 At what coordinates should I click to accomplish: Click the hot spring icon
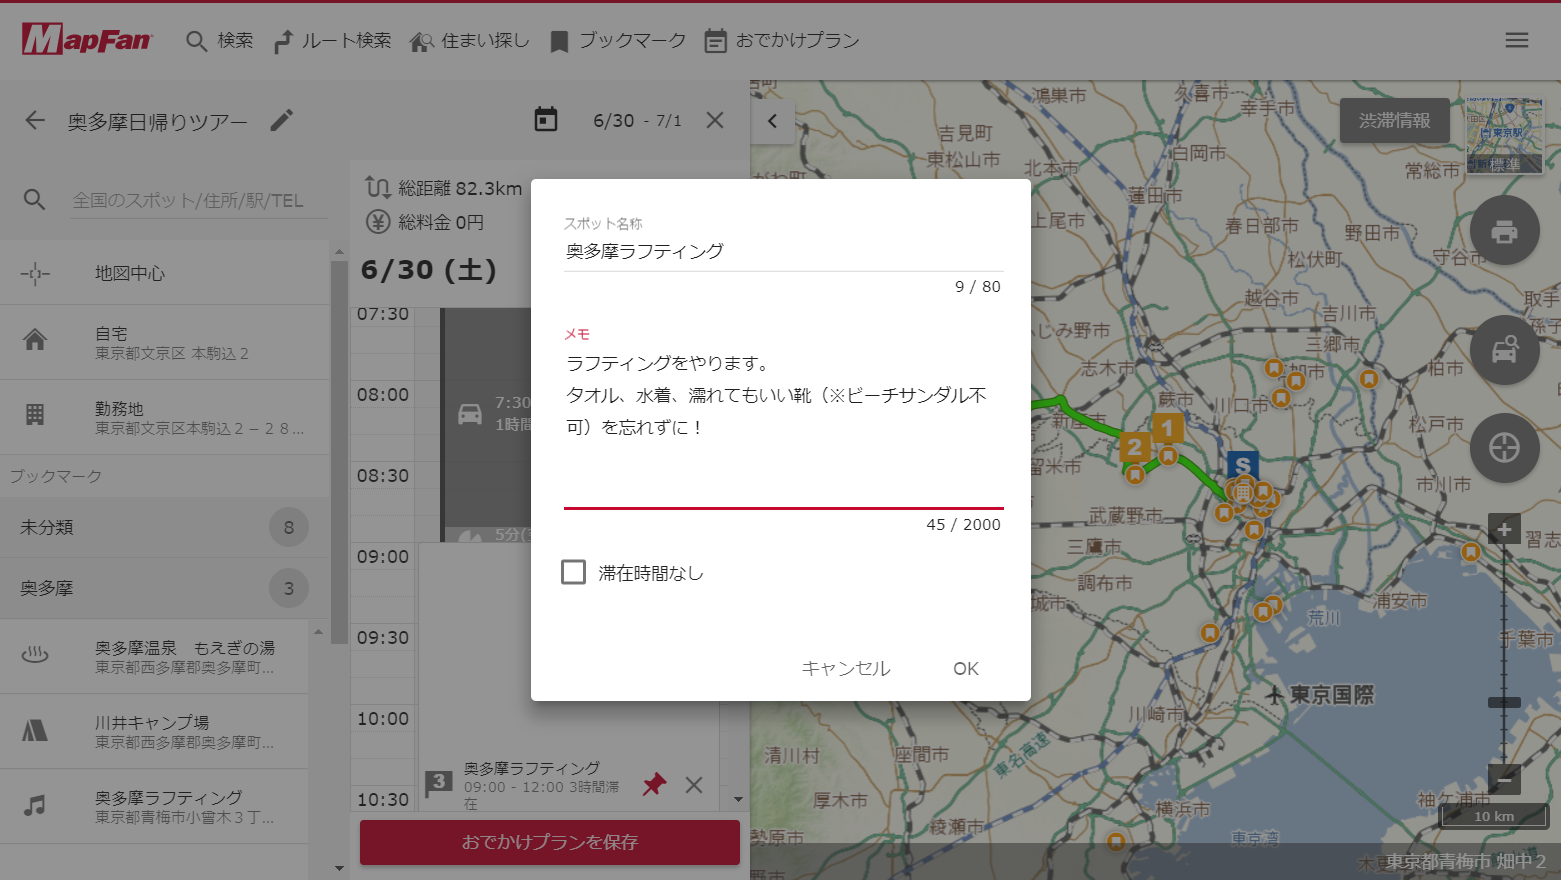pyautogui.click(x=35, y=656)
